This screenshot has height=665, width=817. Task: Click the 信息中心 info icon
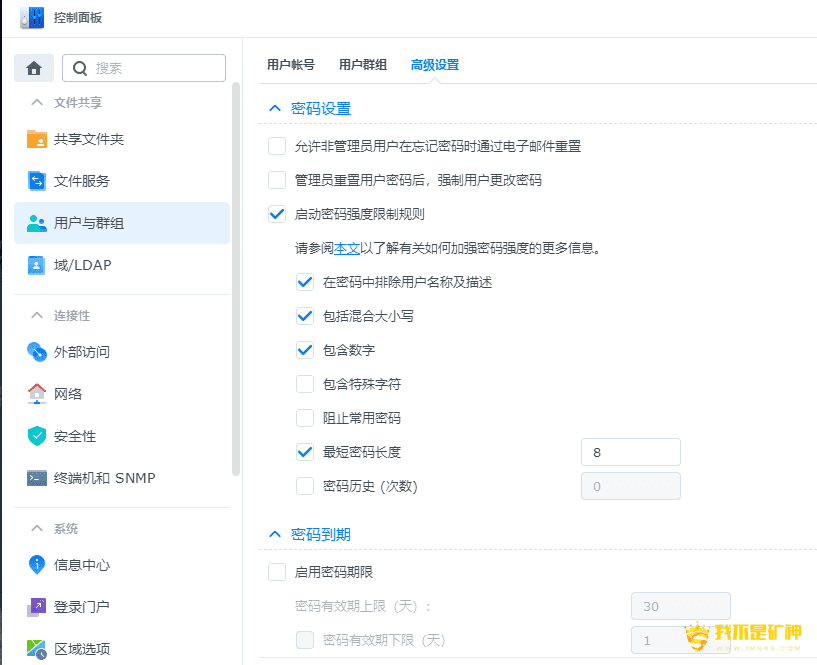(x=37, y=564)
